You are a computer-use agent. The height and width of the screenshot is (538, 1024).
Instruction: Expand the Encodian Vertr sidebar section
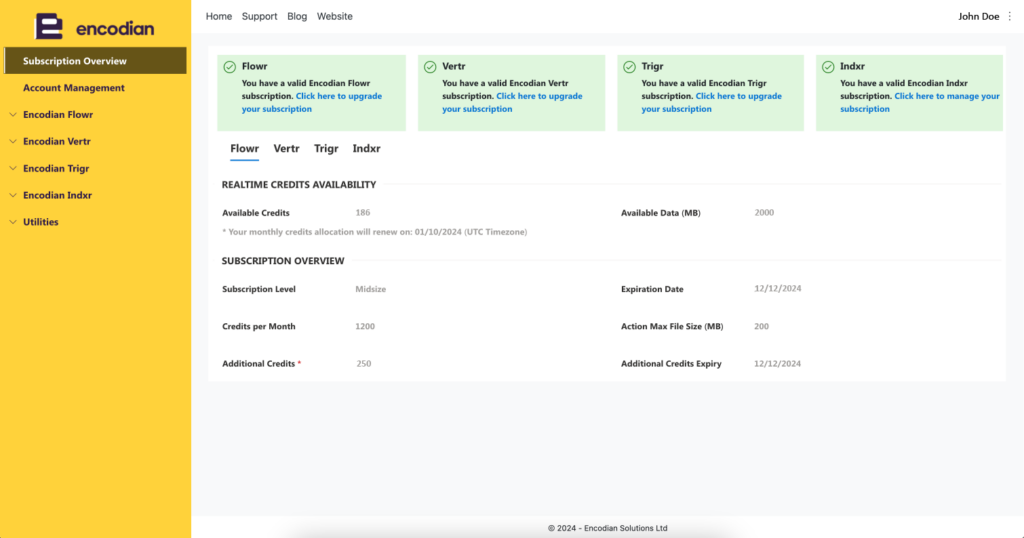pos(57,142)
